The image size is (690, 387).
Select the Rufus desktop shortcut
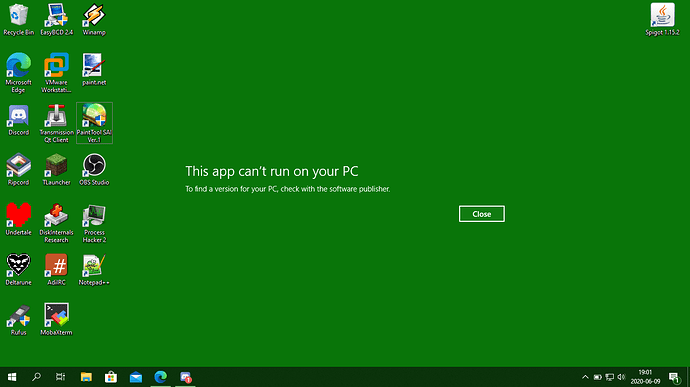[18, 320]
